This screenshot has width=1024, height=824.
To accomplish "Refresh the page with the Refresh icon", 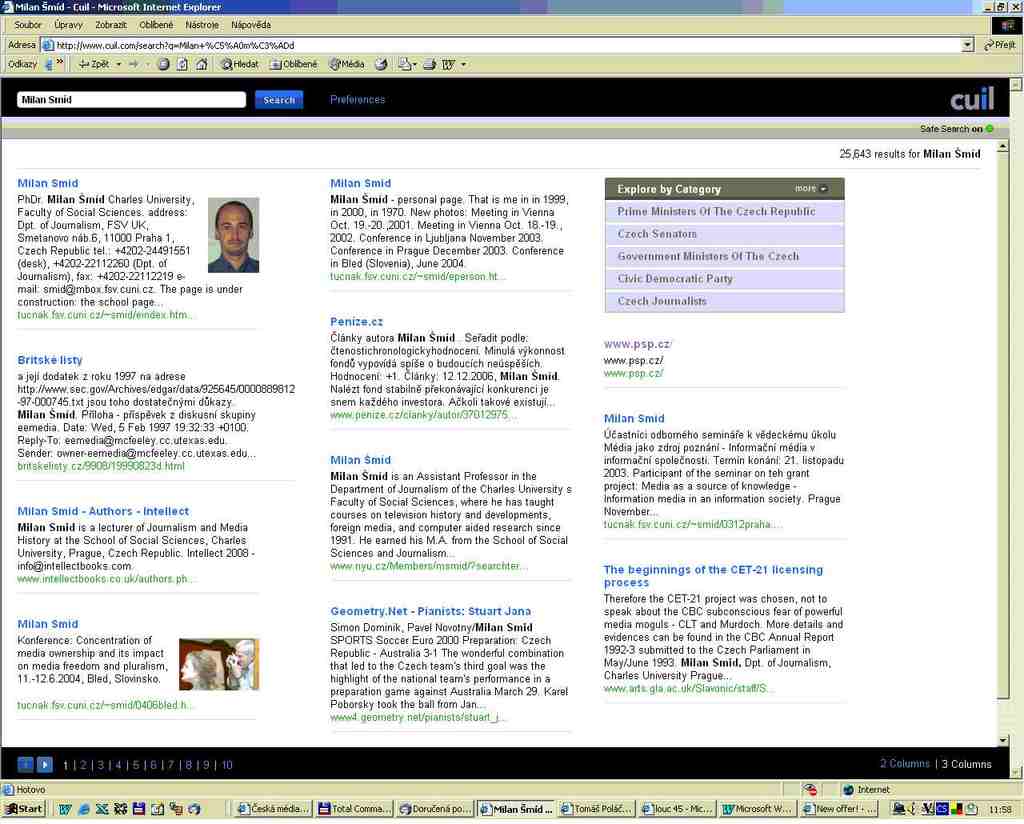I will 182,64.
